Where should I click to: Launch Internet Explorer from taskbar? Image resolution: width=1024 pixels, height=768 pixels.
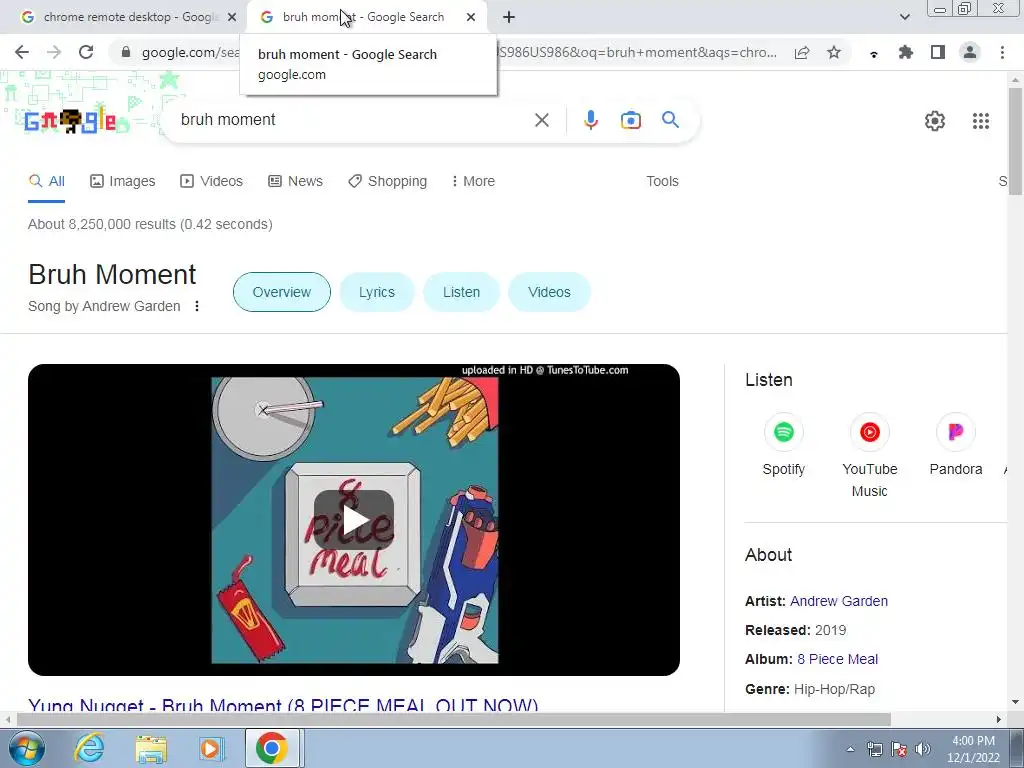pyautogui.click(x=89, y=748)
